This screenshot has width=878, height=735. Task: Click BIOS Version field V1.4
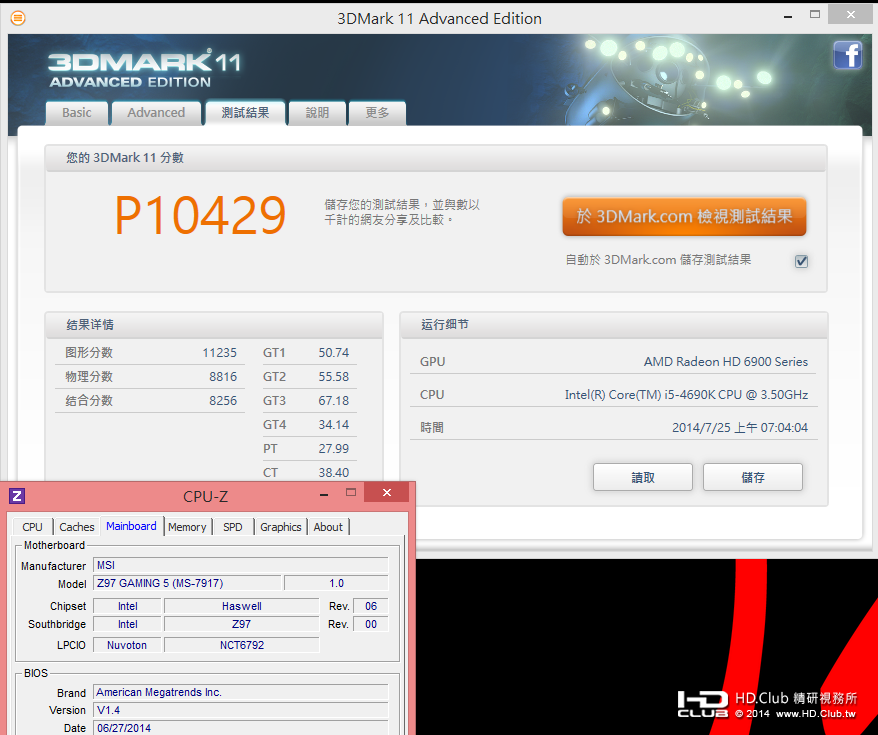point(241,710)
